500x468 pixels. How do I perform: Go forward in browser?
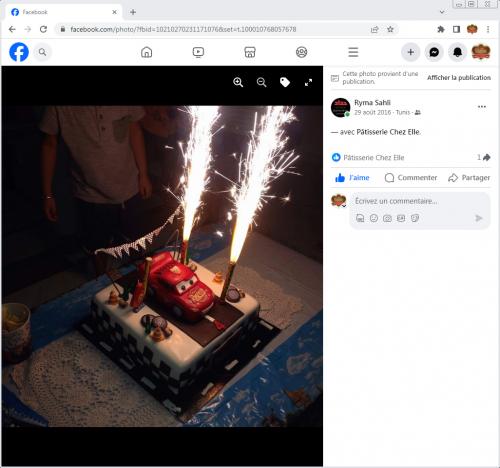pyautogui.click(x=28, y=29)
